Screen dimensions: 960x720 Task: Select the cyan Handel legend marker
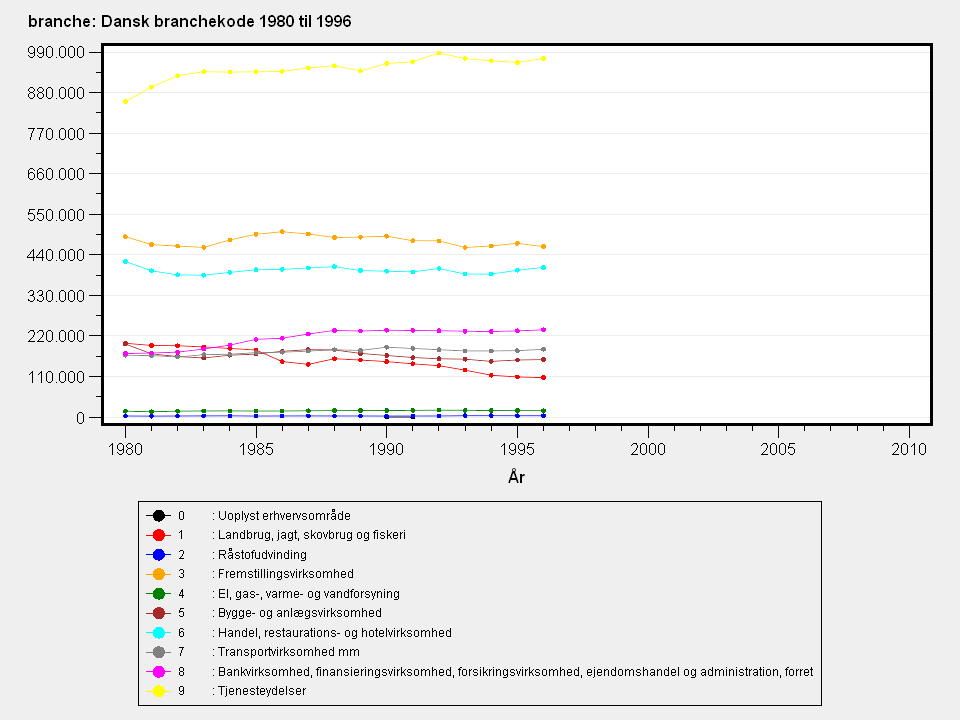click(x=157, y=633)
